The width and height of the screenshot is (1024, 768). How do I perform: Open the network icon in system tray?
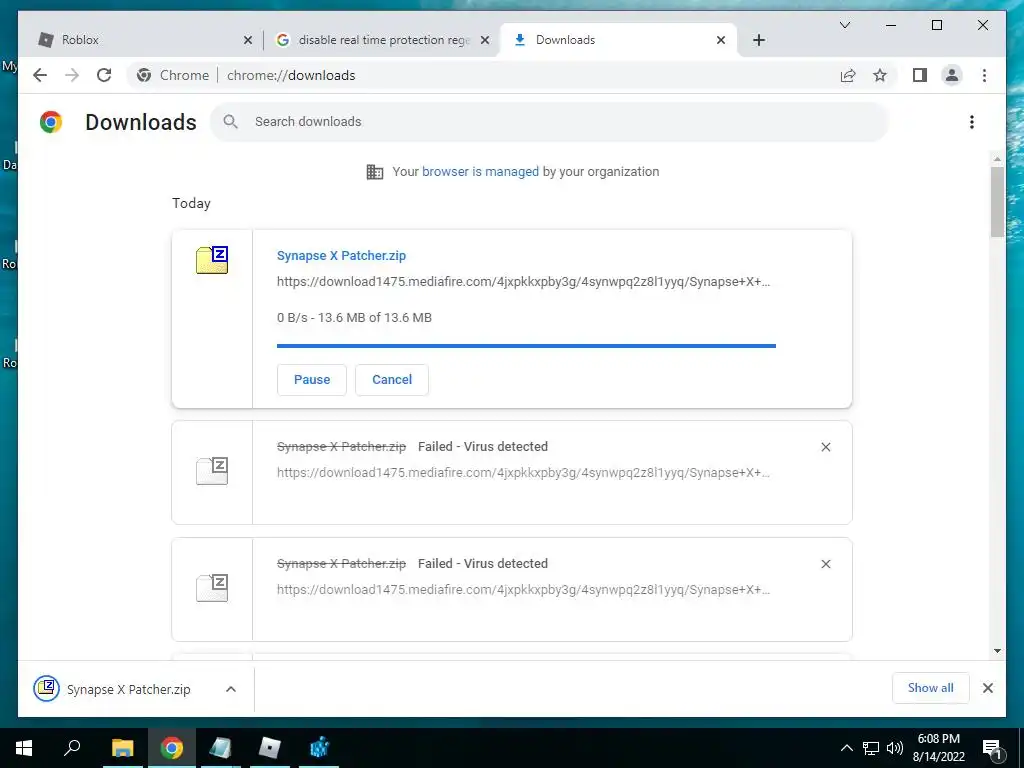(871, 748)
